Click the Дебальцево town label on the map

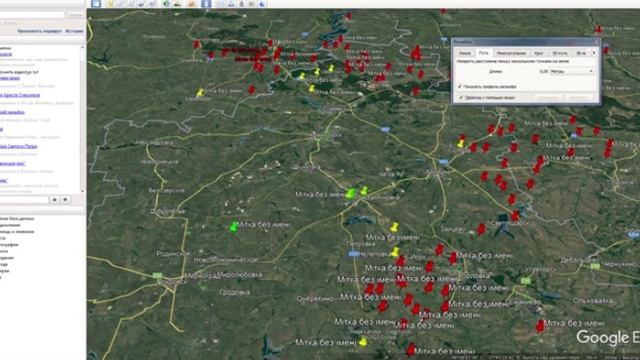click(x=580, y=260)
